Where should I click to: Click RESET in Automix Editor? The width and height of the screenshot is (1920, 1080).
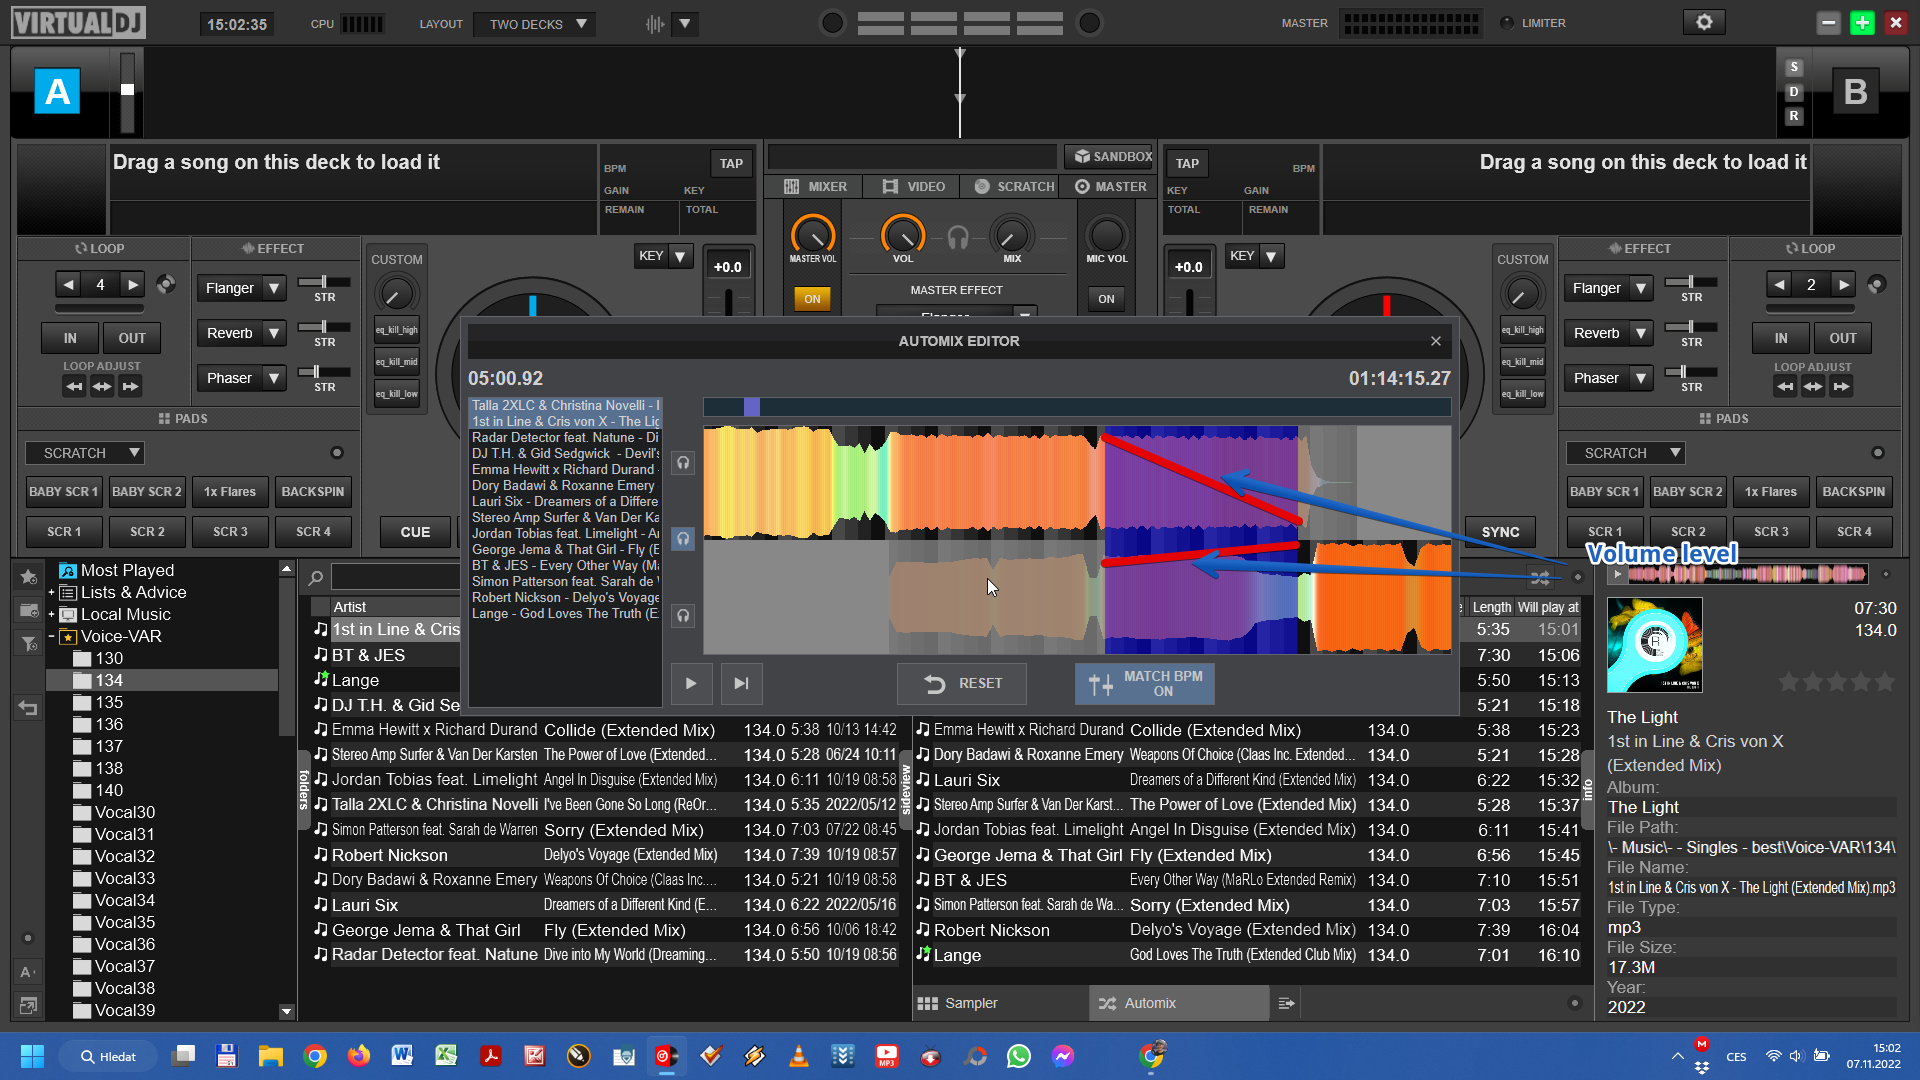(x=962, y=684)
